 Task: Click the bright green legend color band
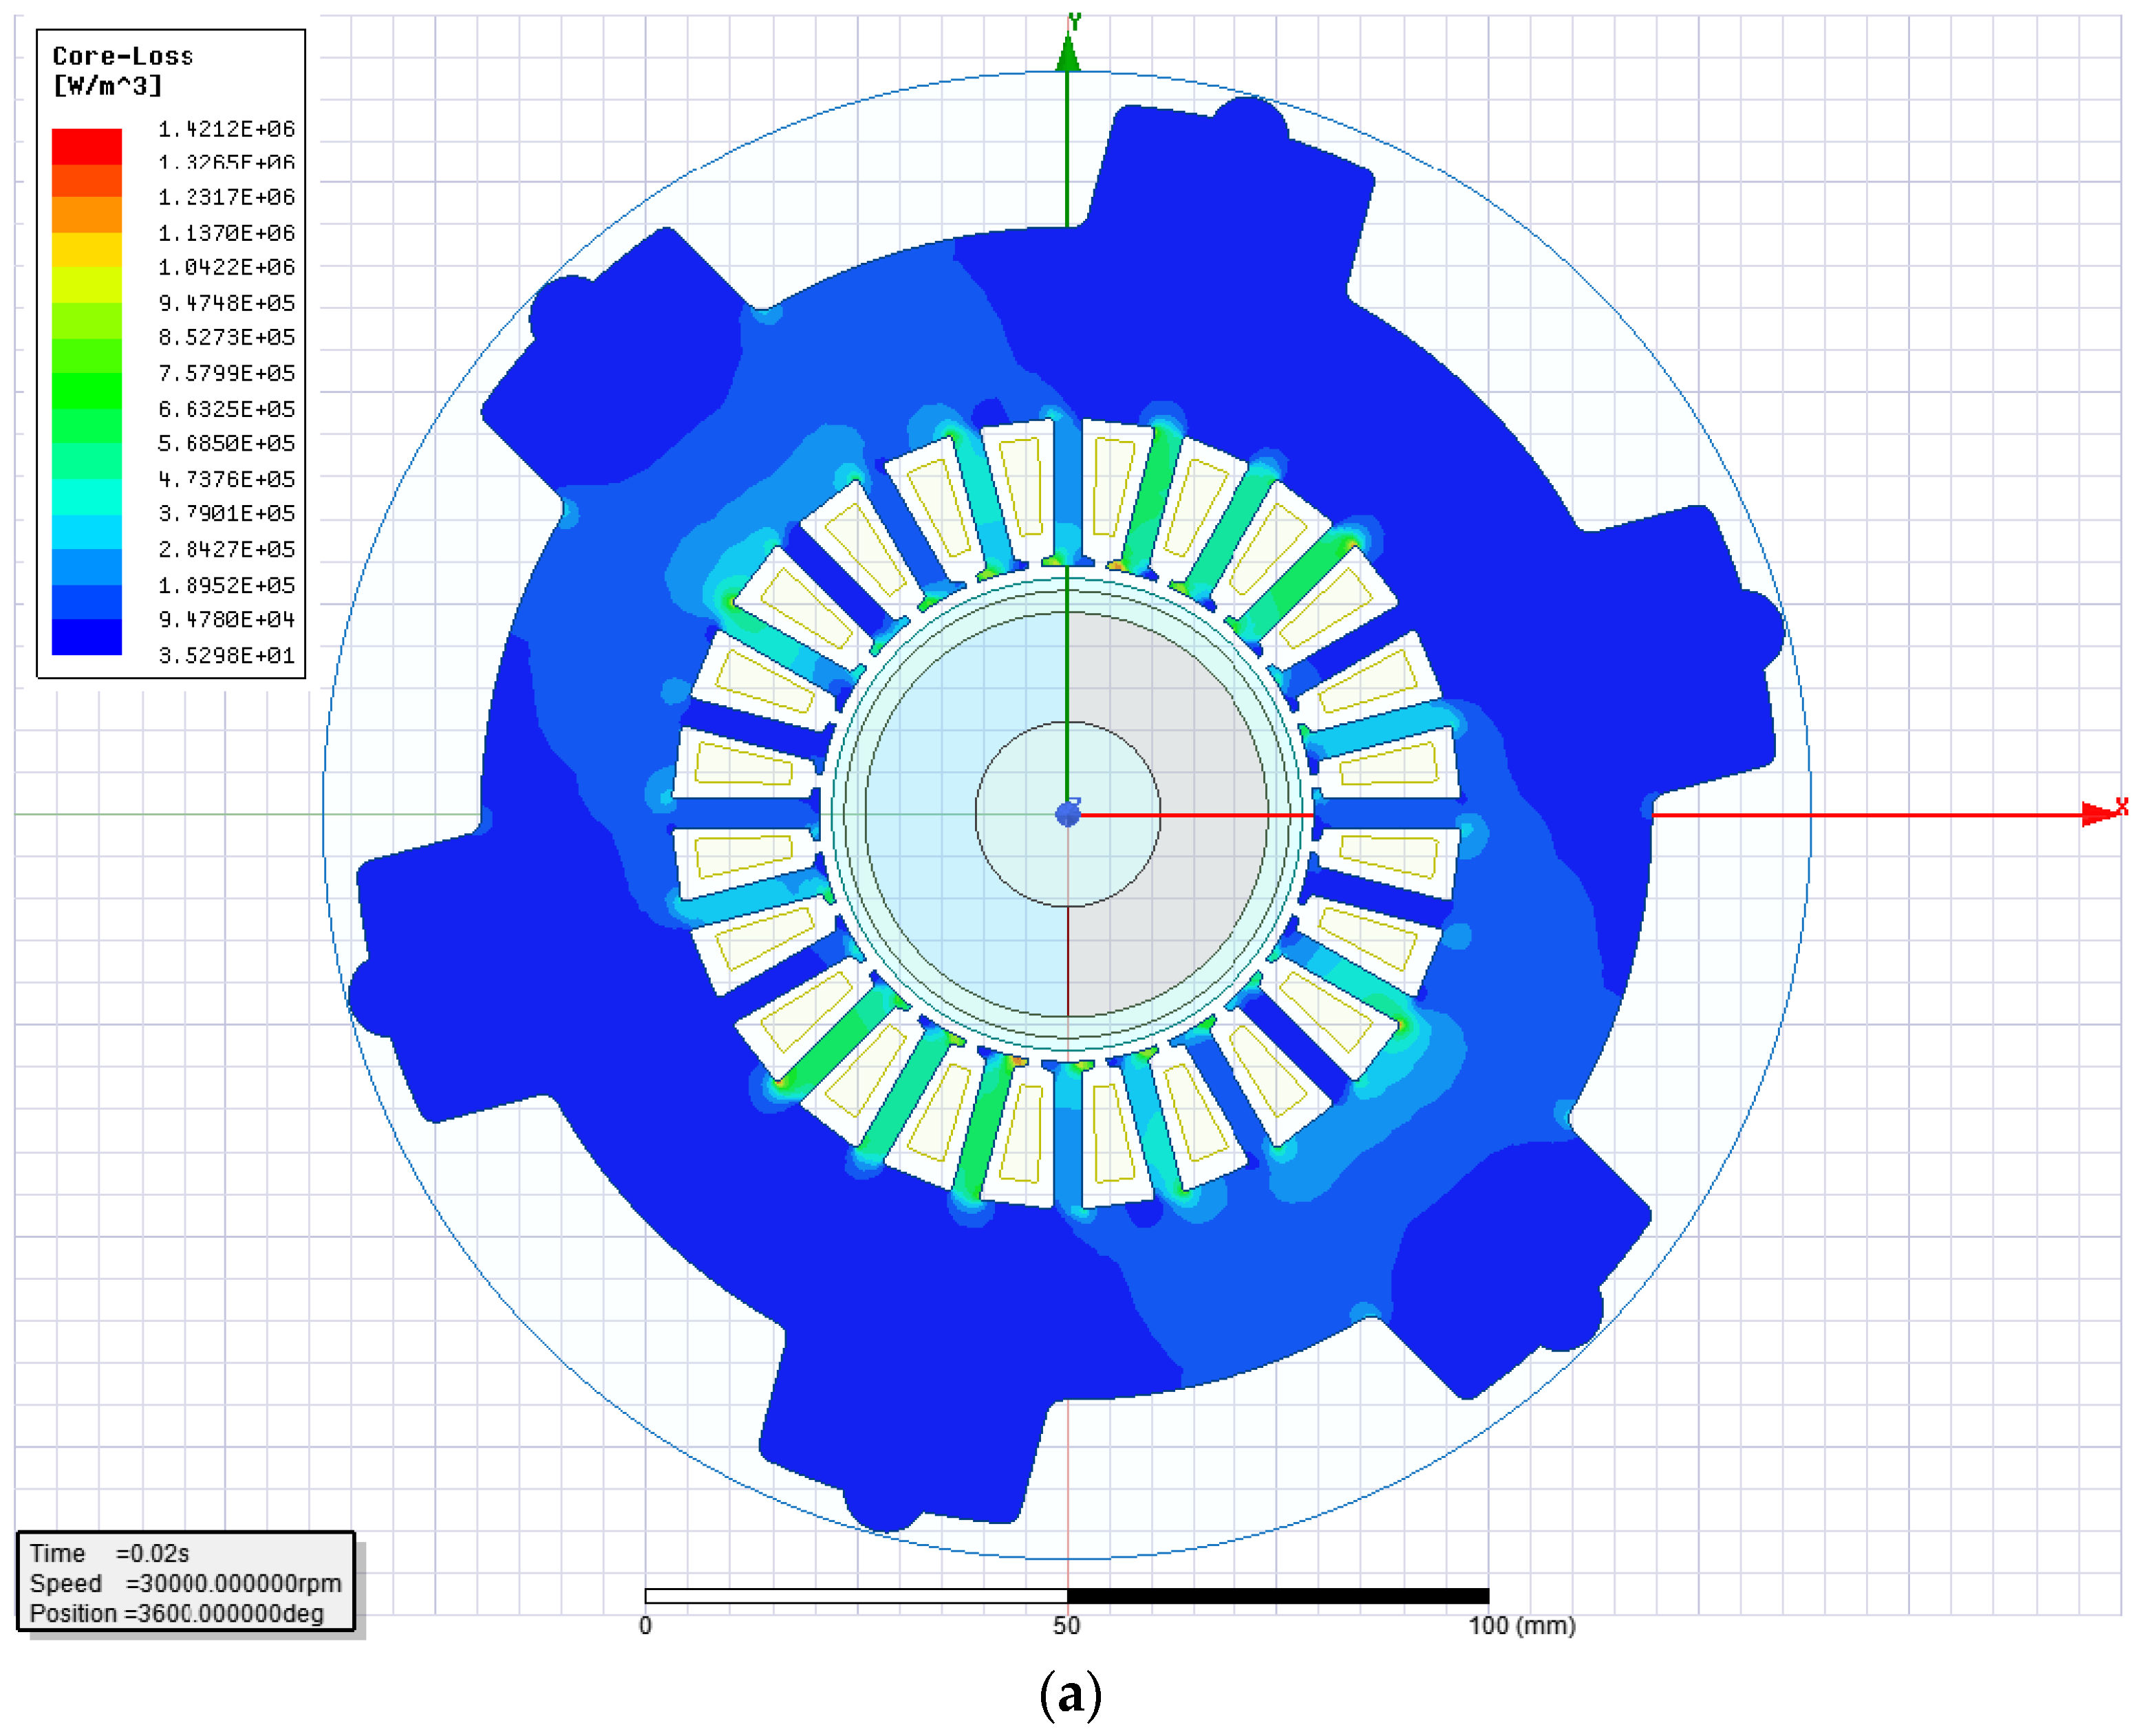[86, 390]
